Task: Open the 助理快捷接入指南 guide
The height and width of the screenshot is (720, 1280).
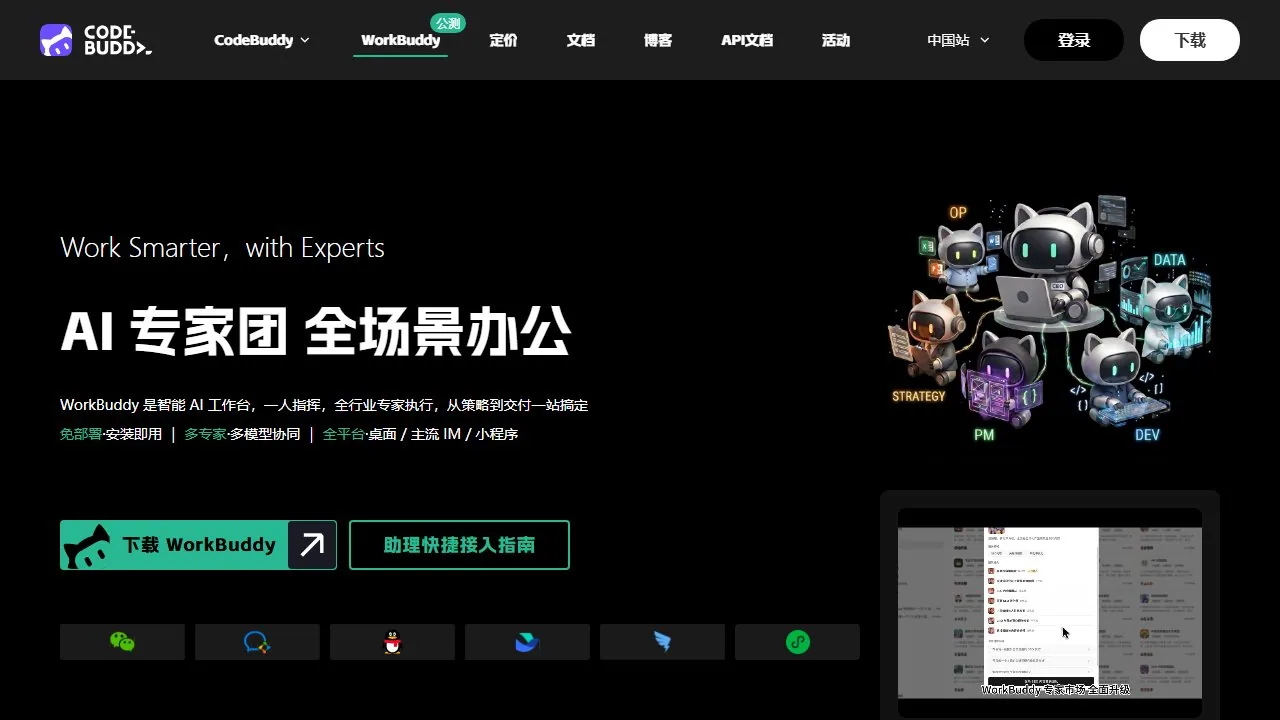Action: tap(459, 545)
